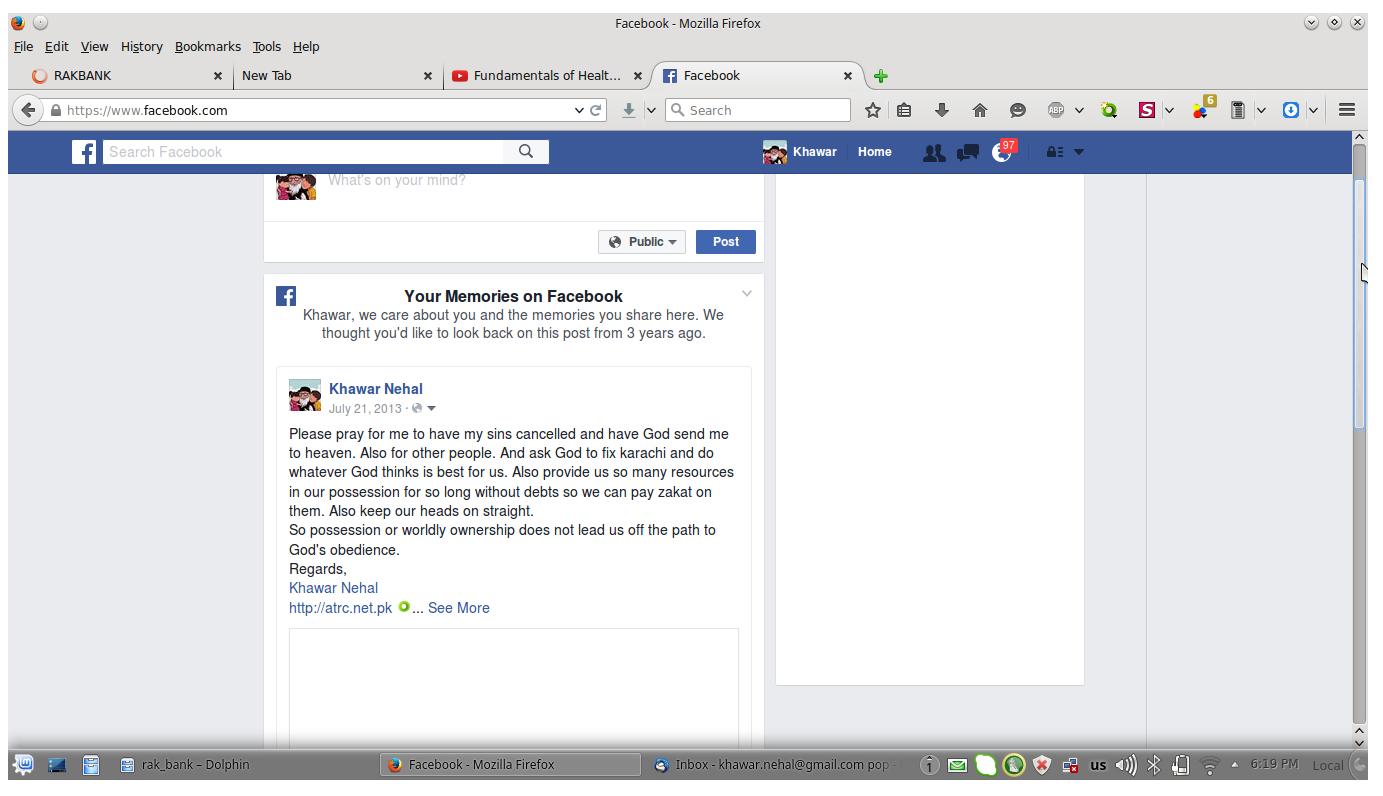Open the Facebook account menu arrow
The width and height of the screenshot is (1383, 796).
pyautogui.click(x=1078, y=152)
